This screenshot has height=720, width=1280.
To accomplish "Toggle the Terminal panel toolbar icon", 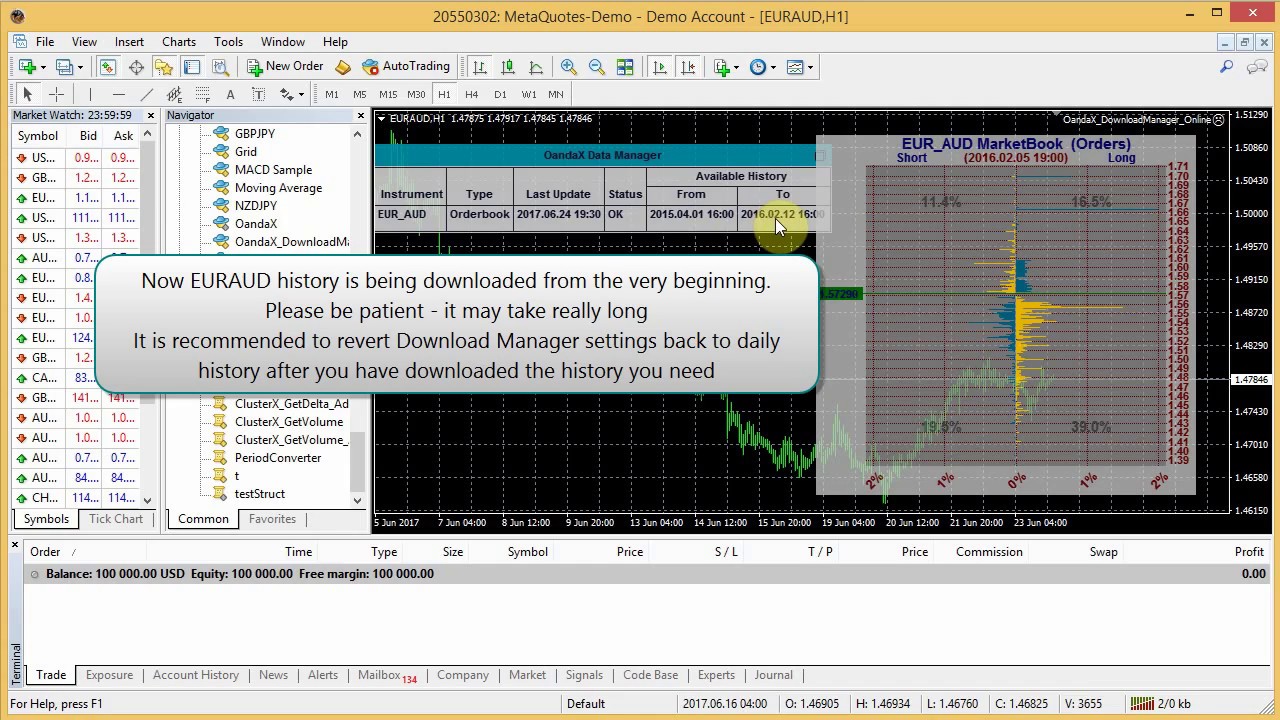I will coord(192,67).
